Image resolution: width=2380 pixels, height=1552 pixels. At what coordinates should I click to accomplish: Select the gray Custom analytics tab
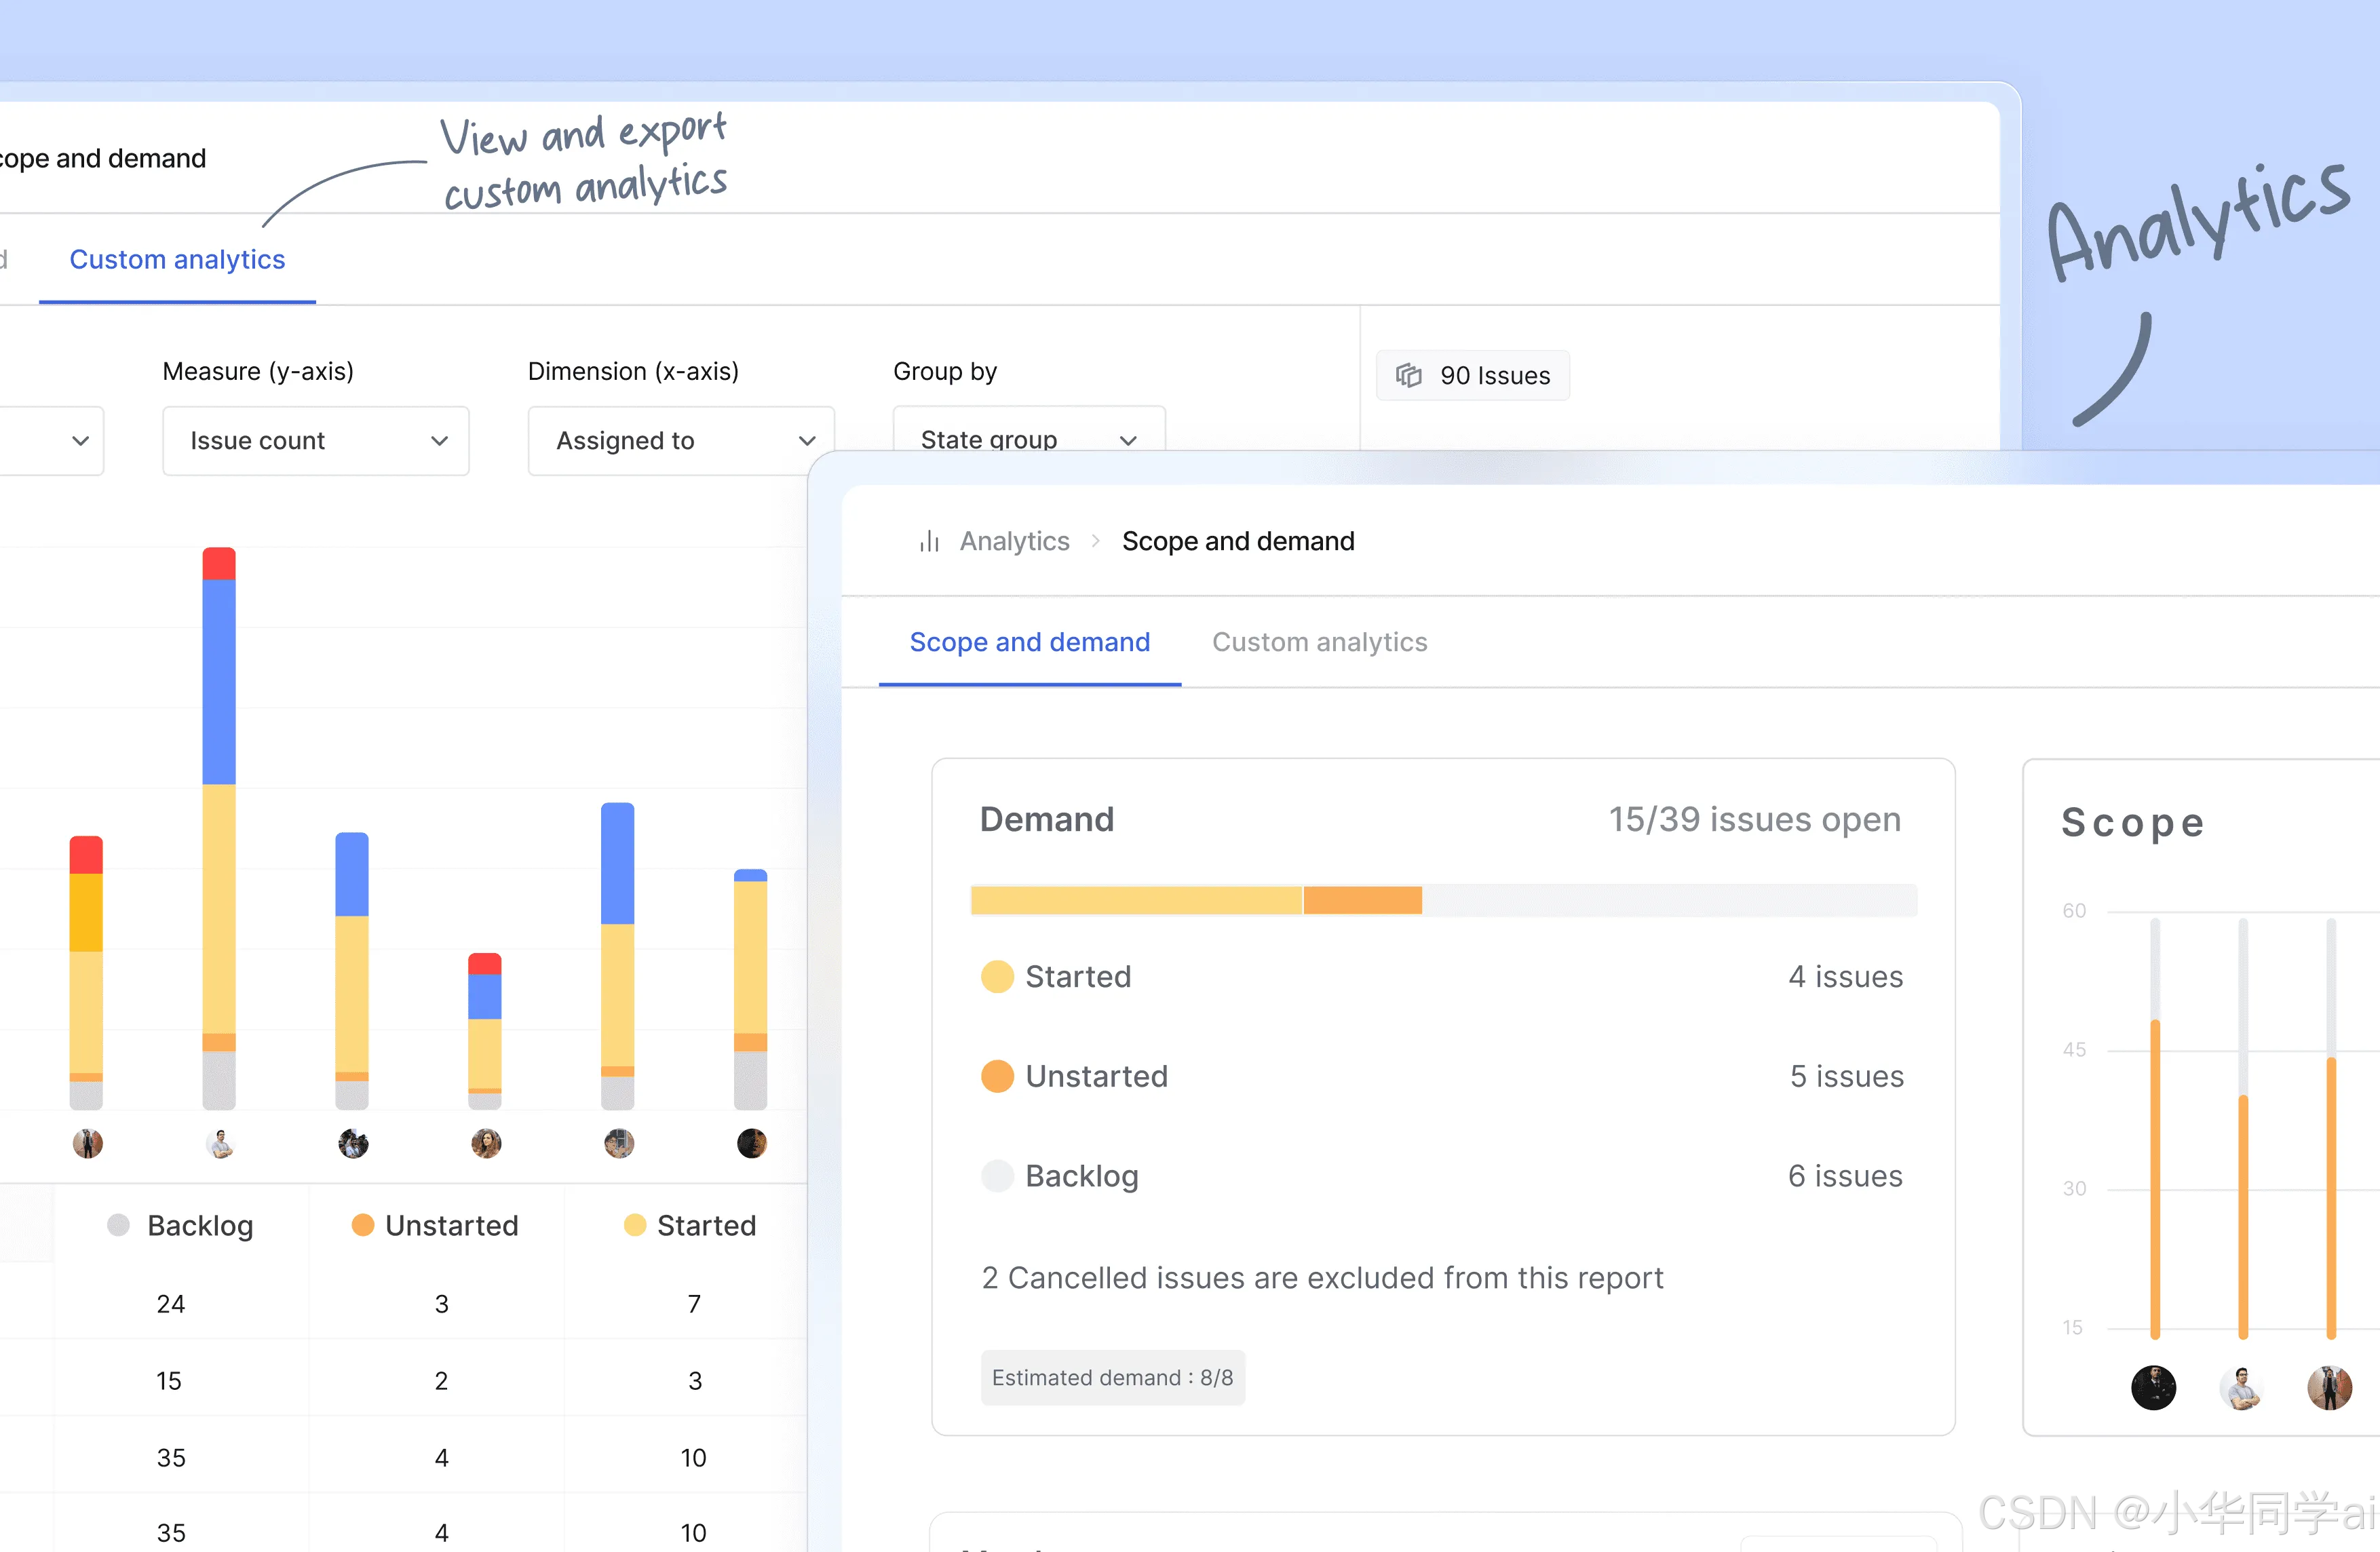click(1319, 642)
